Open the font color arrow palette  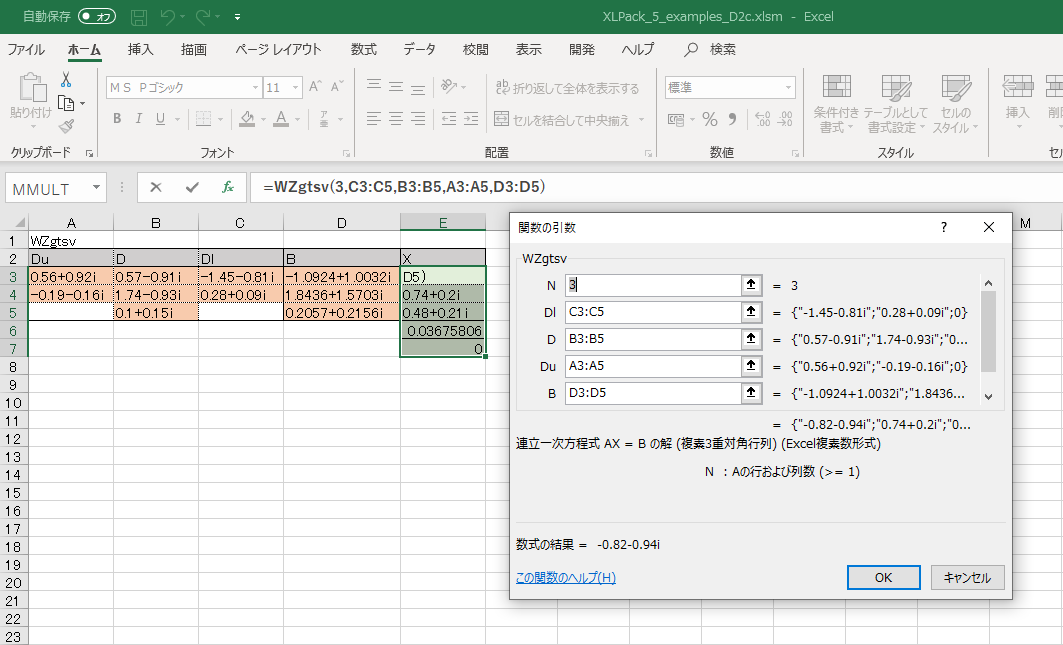(298, 119)
